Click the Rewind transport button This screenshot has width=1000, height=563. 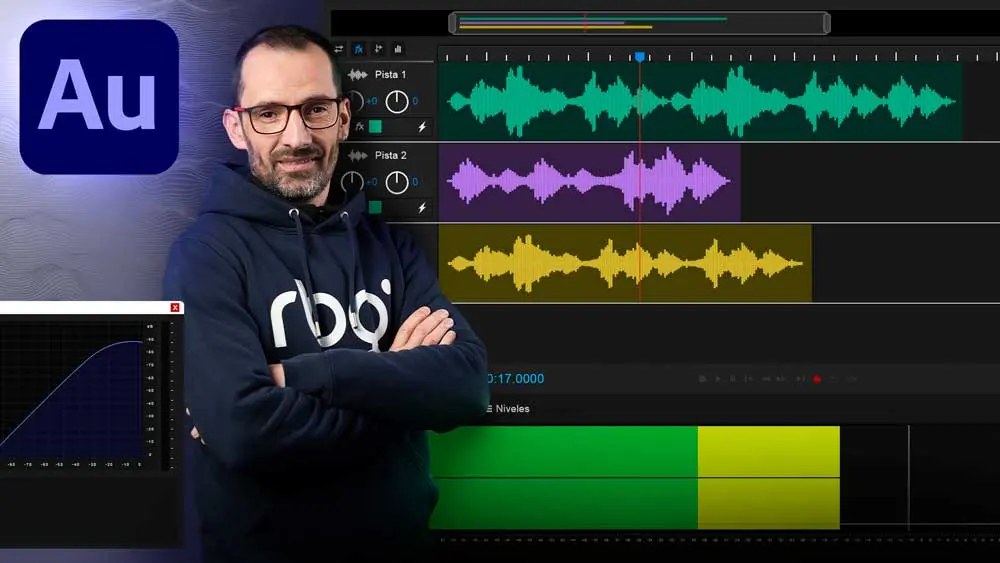tap(767, 379)
